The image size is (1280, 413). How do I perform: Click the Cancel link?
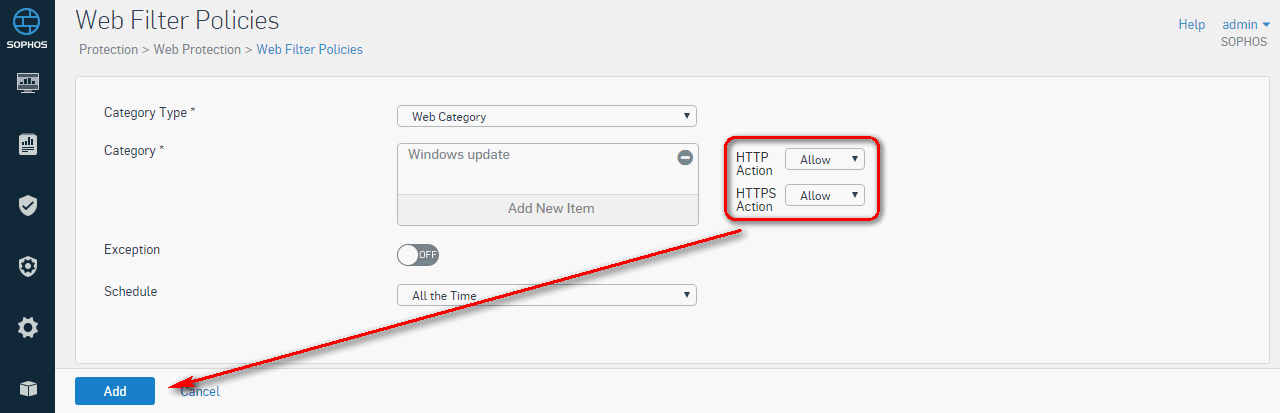tap(200, 392)
